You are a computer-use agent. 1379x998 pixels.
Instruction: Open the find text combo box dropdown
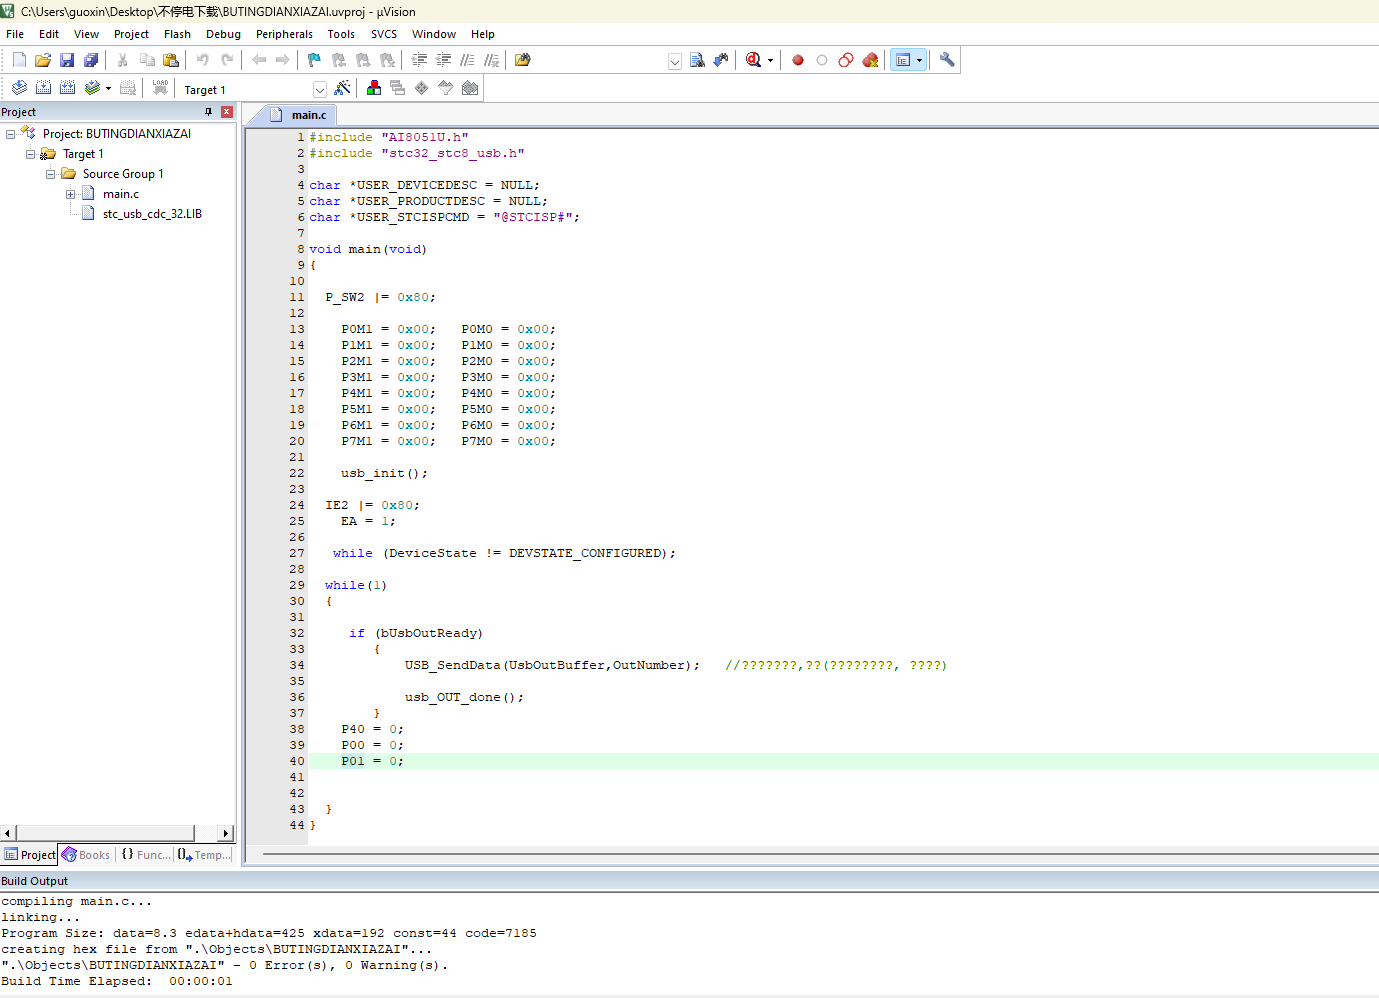[675, 61]
